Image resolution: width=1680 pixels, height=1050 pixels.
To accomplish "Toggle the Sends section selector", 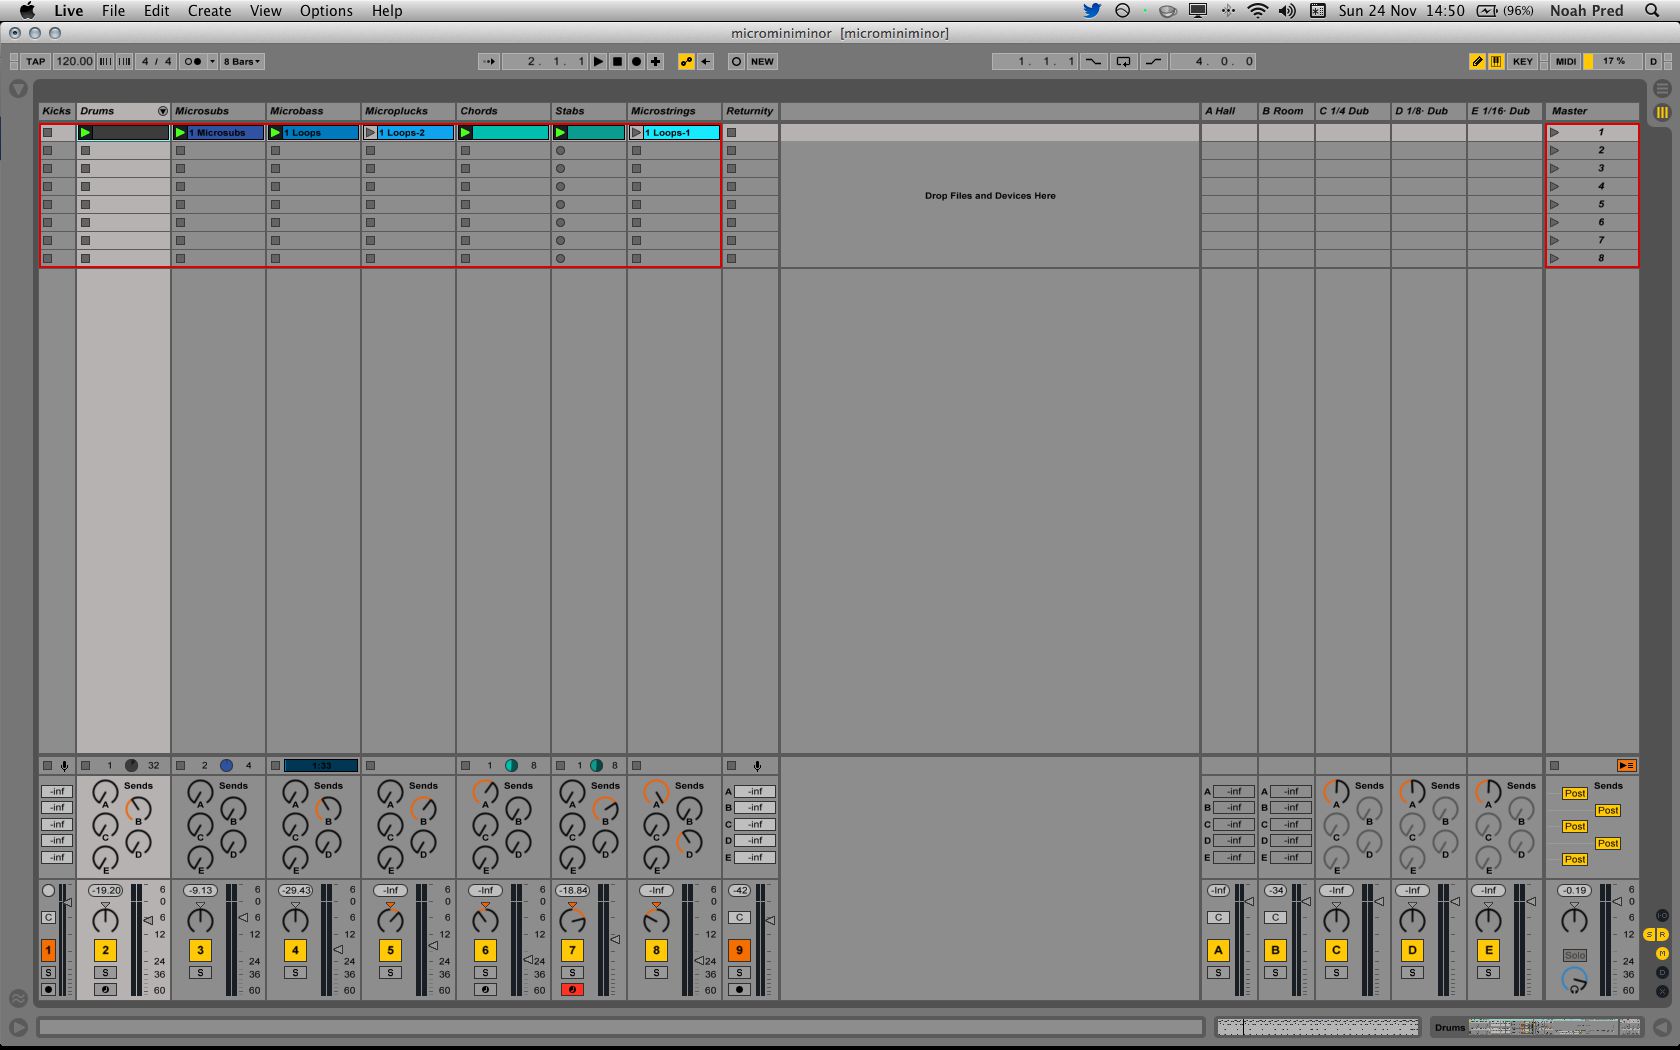I will point(1650,935).
